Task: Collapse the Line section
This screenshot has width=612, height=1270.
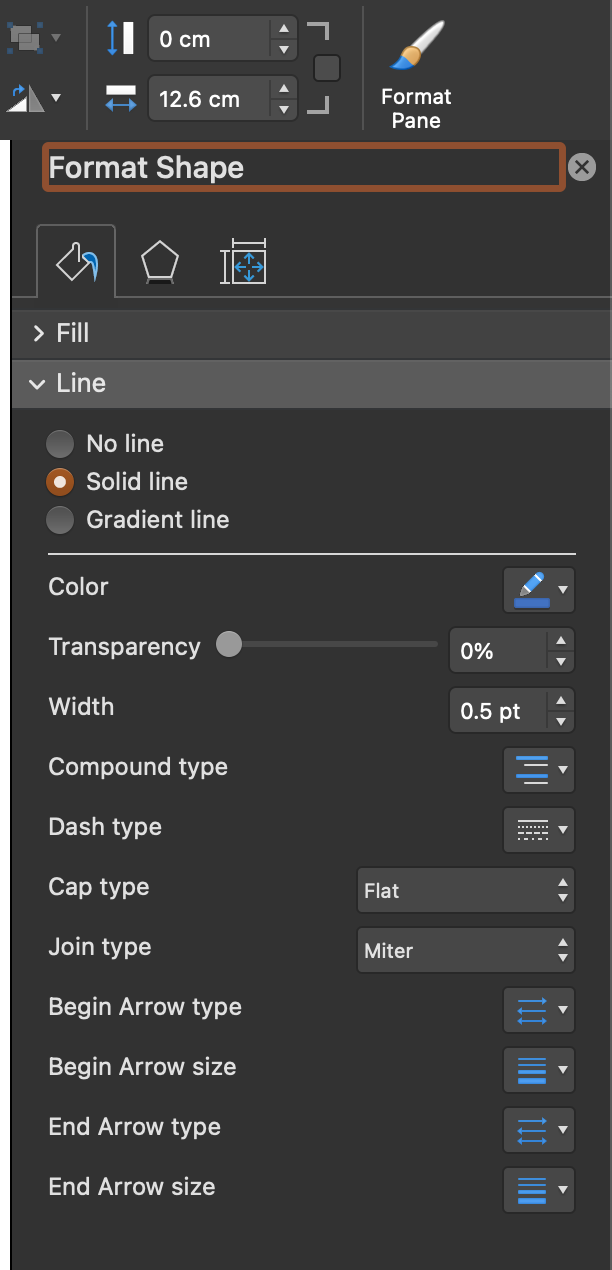Action: click(37, 383)
